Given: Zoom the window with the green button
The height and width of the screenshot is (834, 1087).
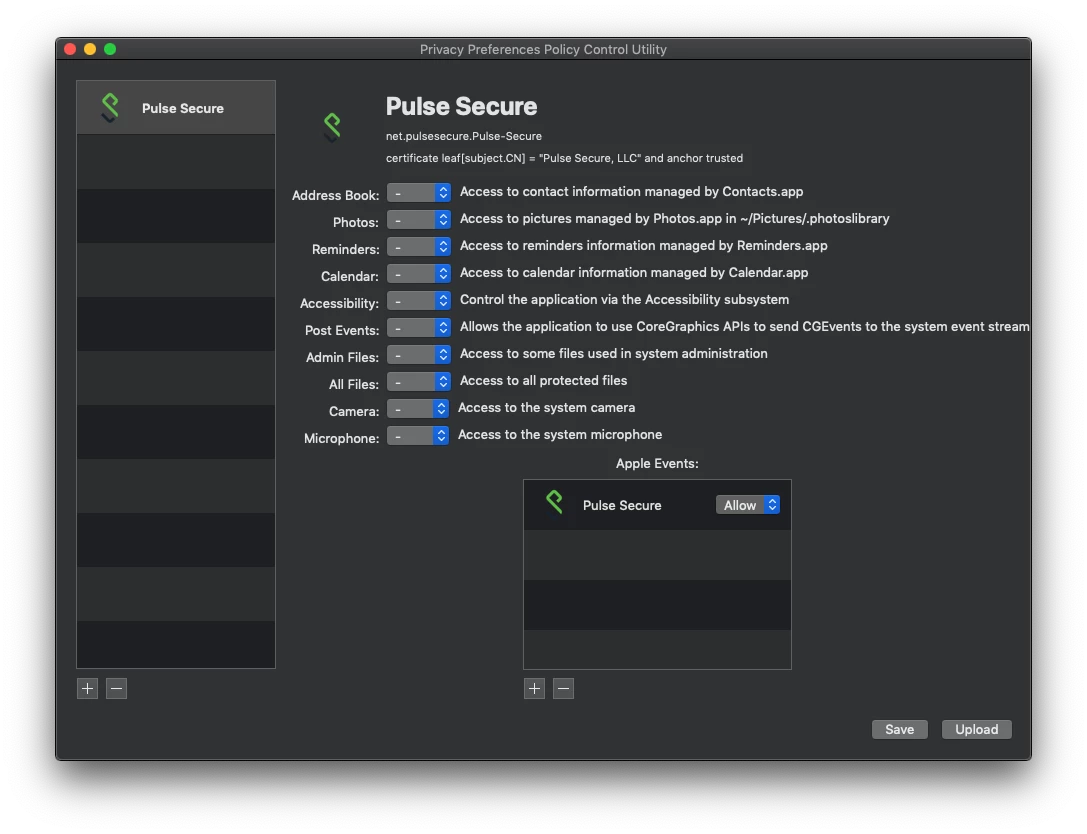Looking at the screenshot, I should (x=110, y=49).
